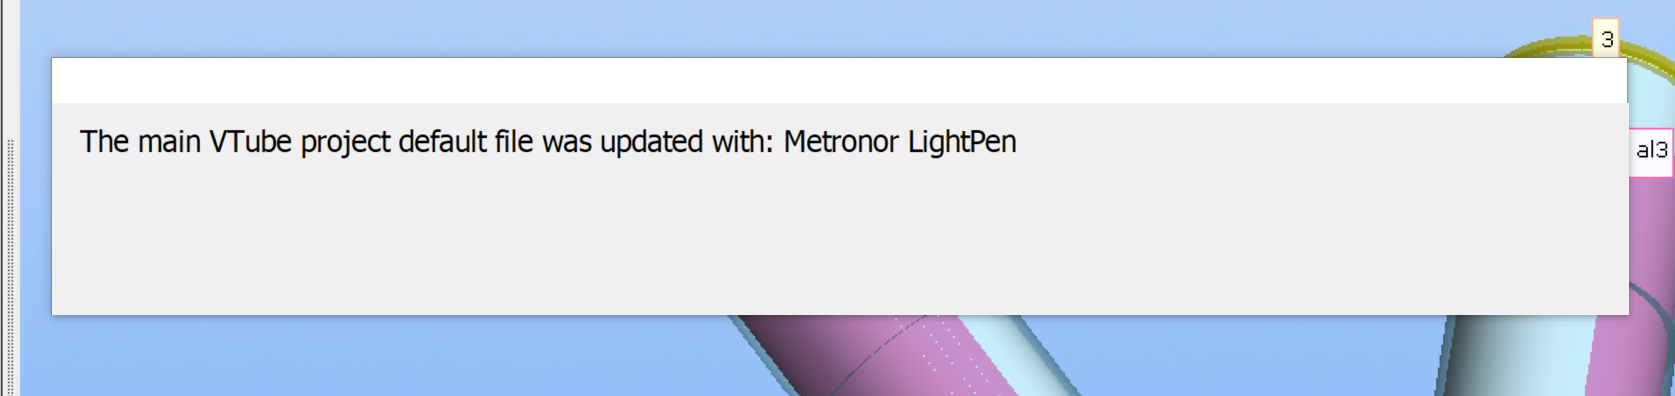Screen dimensions: 1675x396
Task: Click the gray panel border at the far left
Action: click(3, 198)
